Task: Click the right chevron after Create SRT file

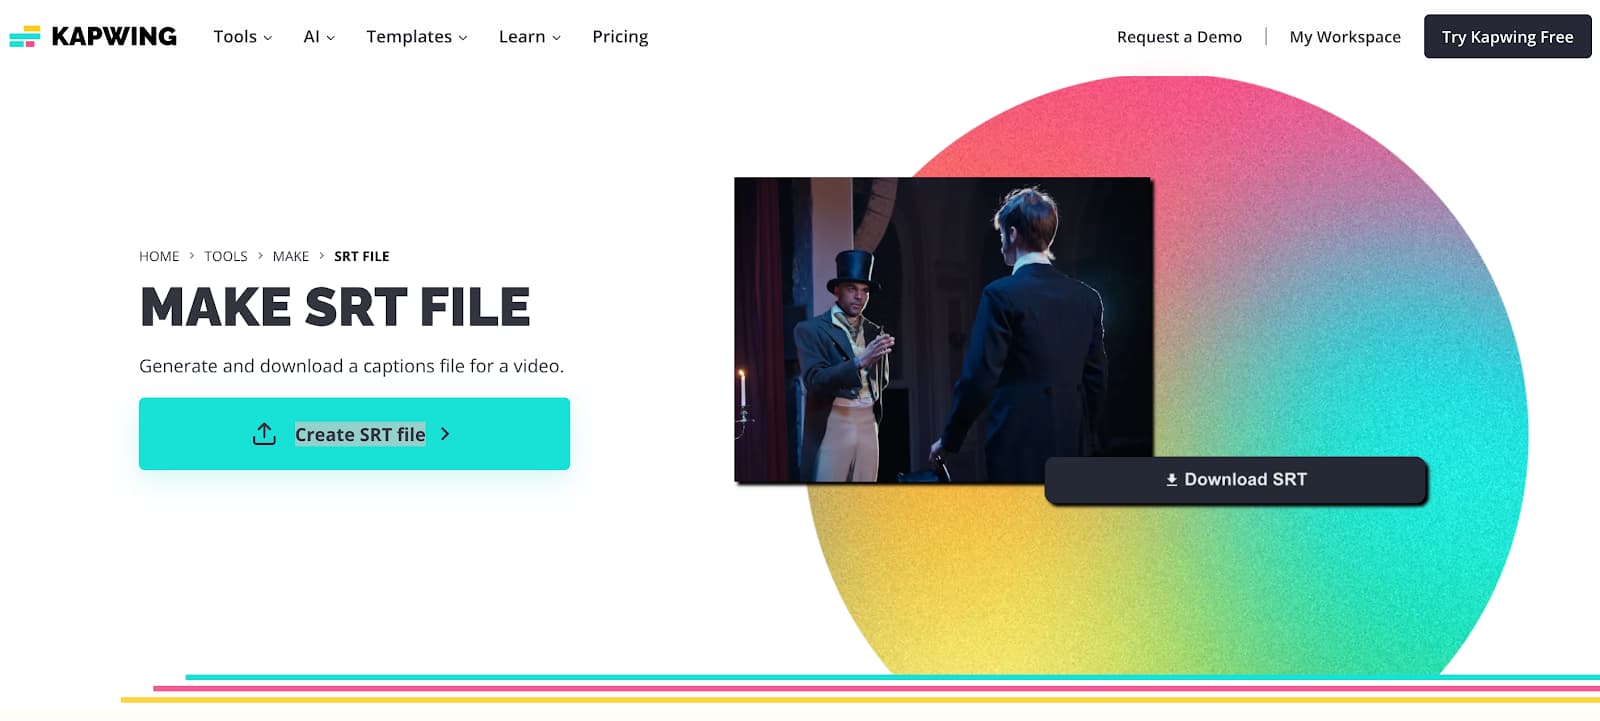Action: coord(445,434)
